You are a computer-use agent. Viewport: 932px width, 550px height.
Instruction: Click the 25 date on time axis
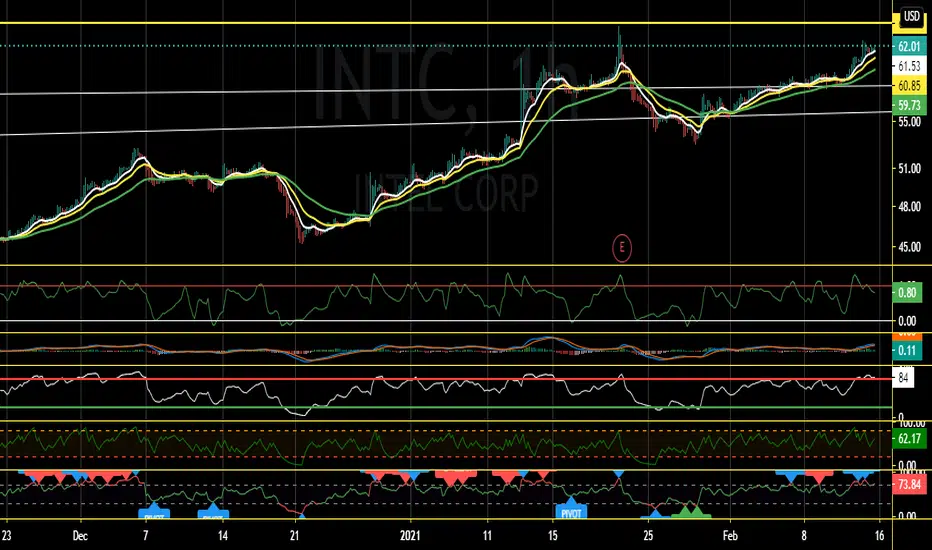648,536
